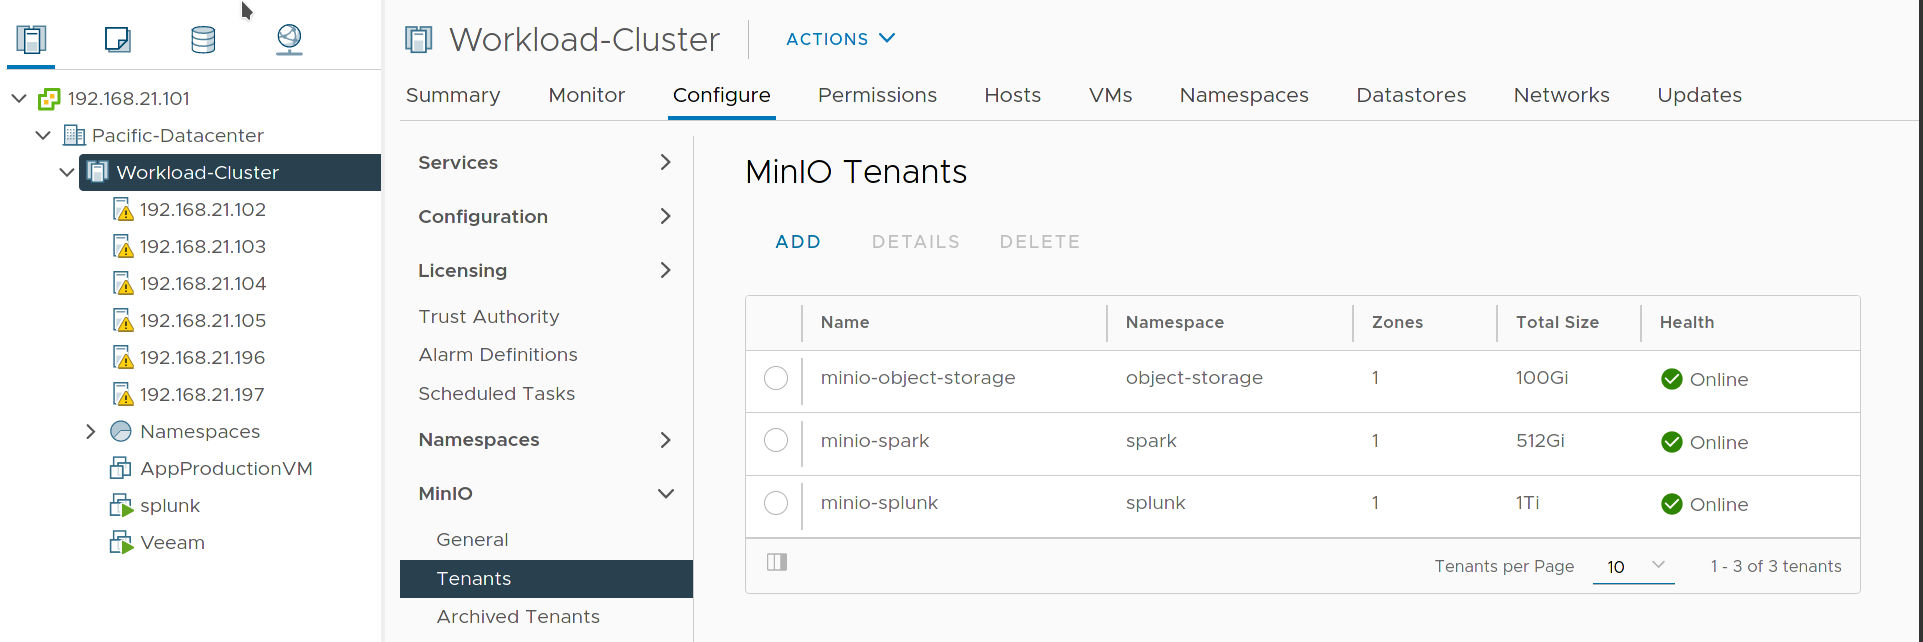Image resolution: width=1923 pixels, height=642 pixels.
Task: Expand the Namespaces tree node
Action: pos(91,432)
